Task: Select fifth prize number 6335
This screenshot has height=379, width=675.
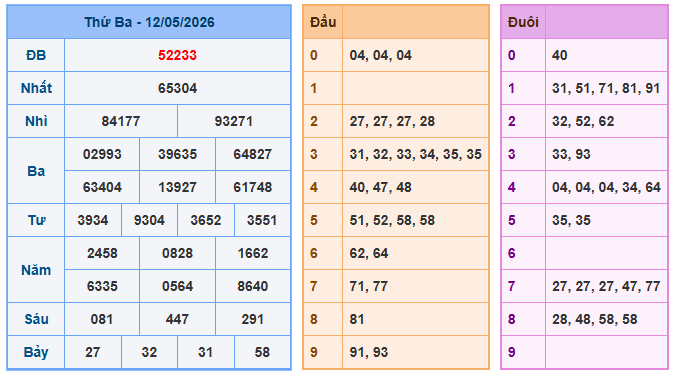Action: coord(102,286)
